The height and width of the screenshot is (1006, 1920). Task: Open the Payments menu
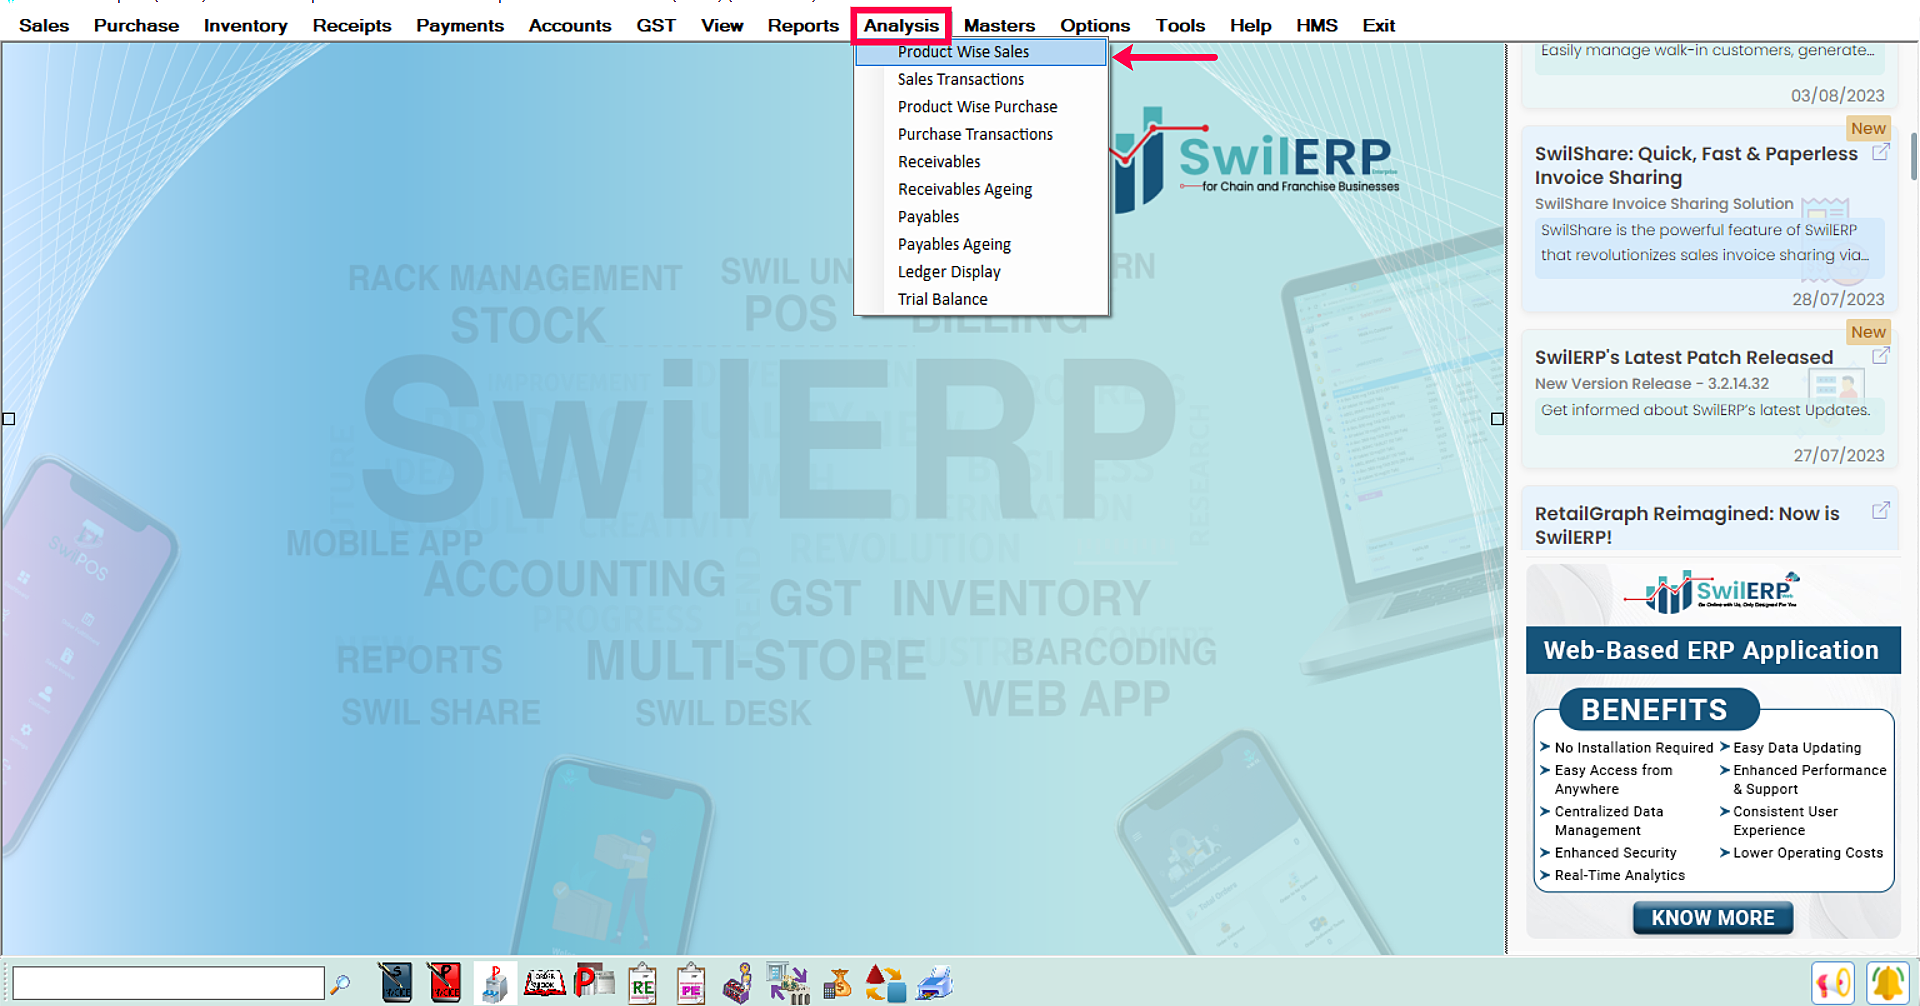460,25
